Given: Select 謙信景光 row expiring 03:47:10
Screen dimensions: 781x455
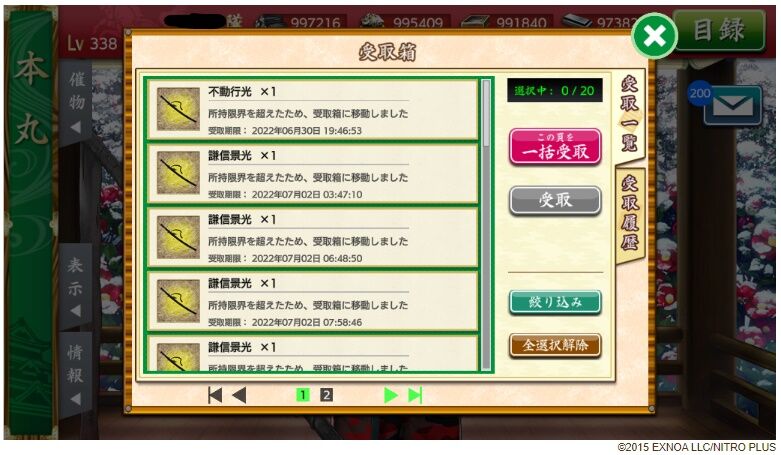Looking at the screenshot, I should (x=312, y=173).
